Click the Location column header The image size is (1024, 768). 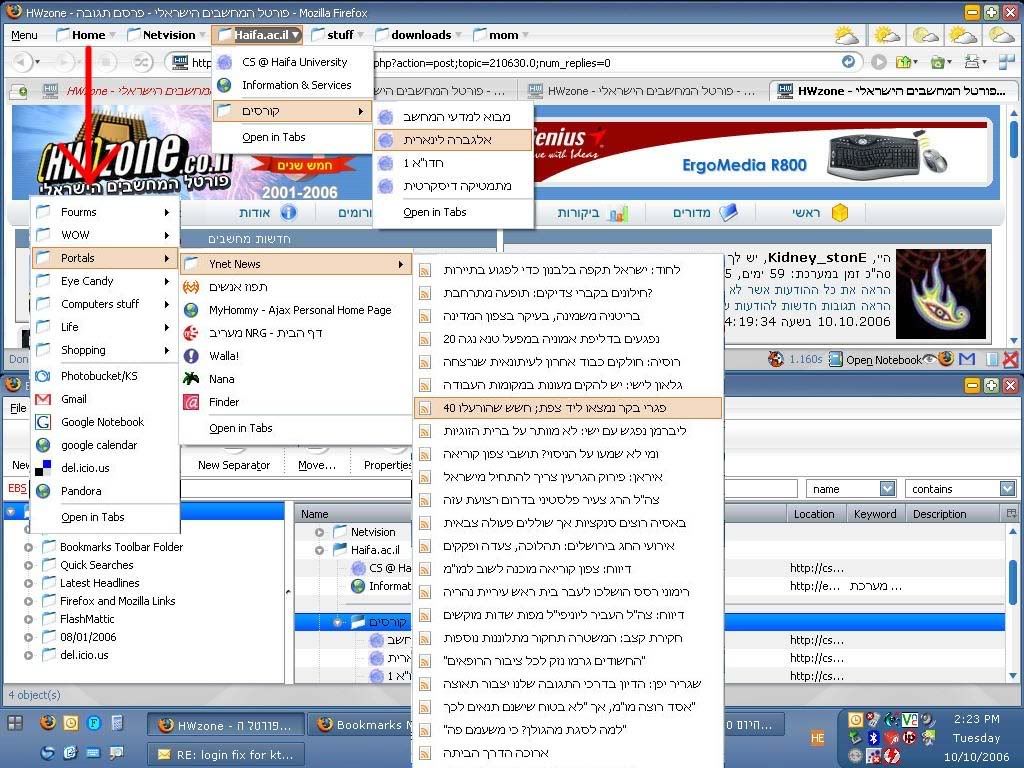(x=814, y=514)
